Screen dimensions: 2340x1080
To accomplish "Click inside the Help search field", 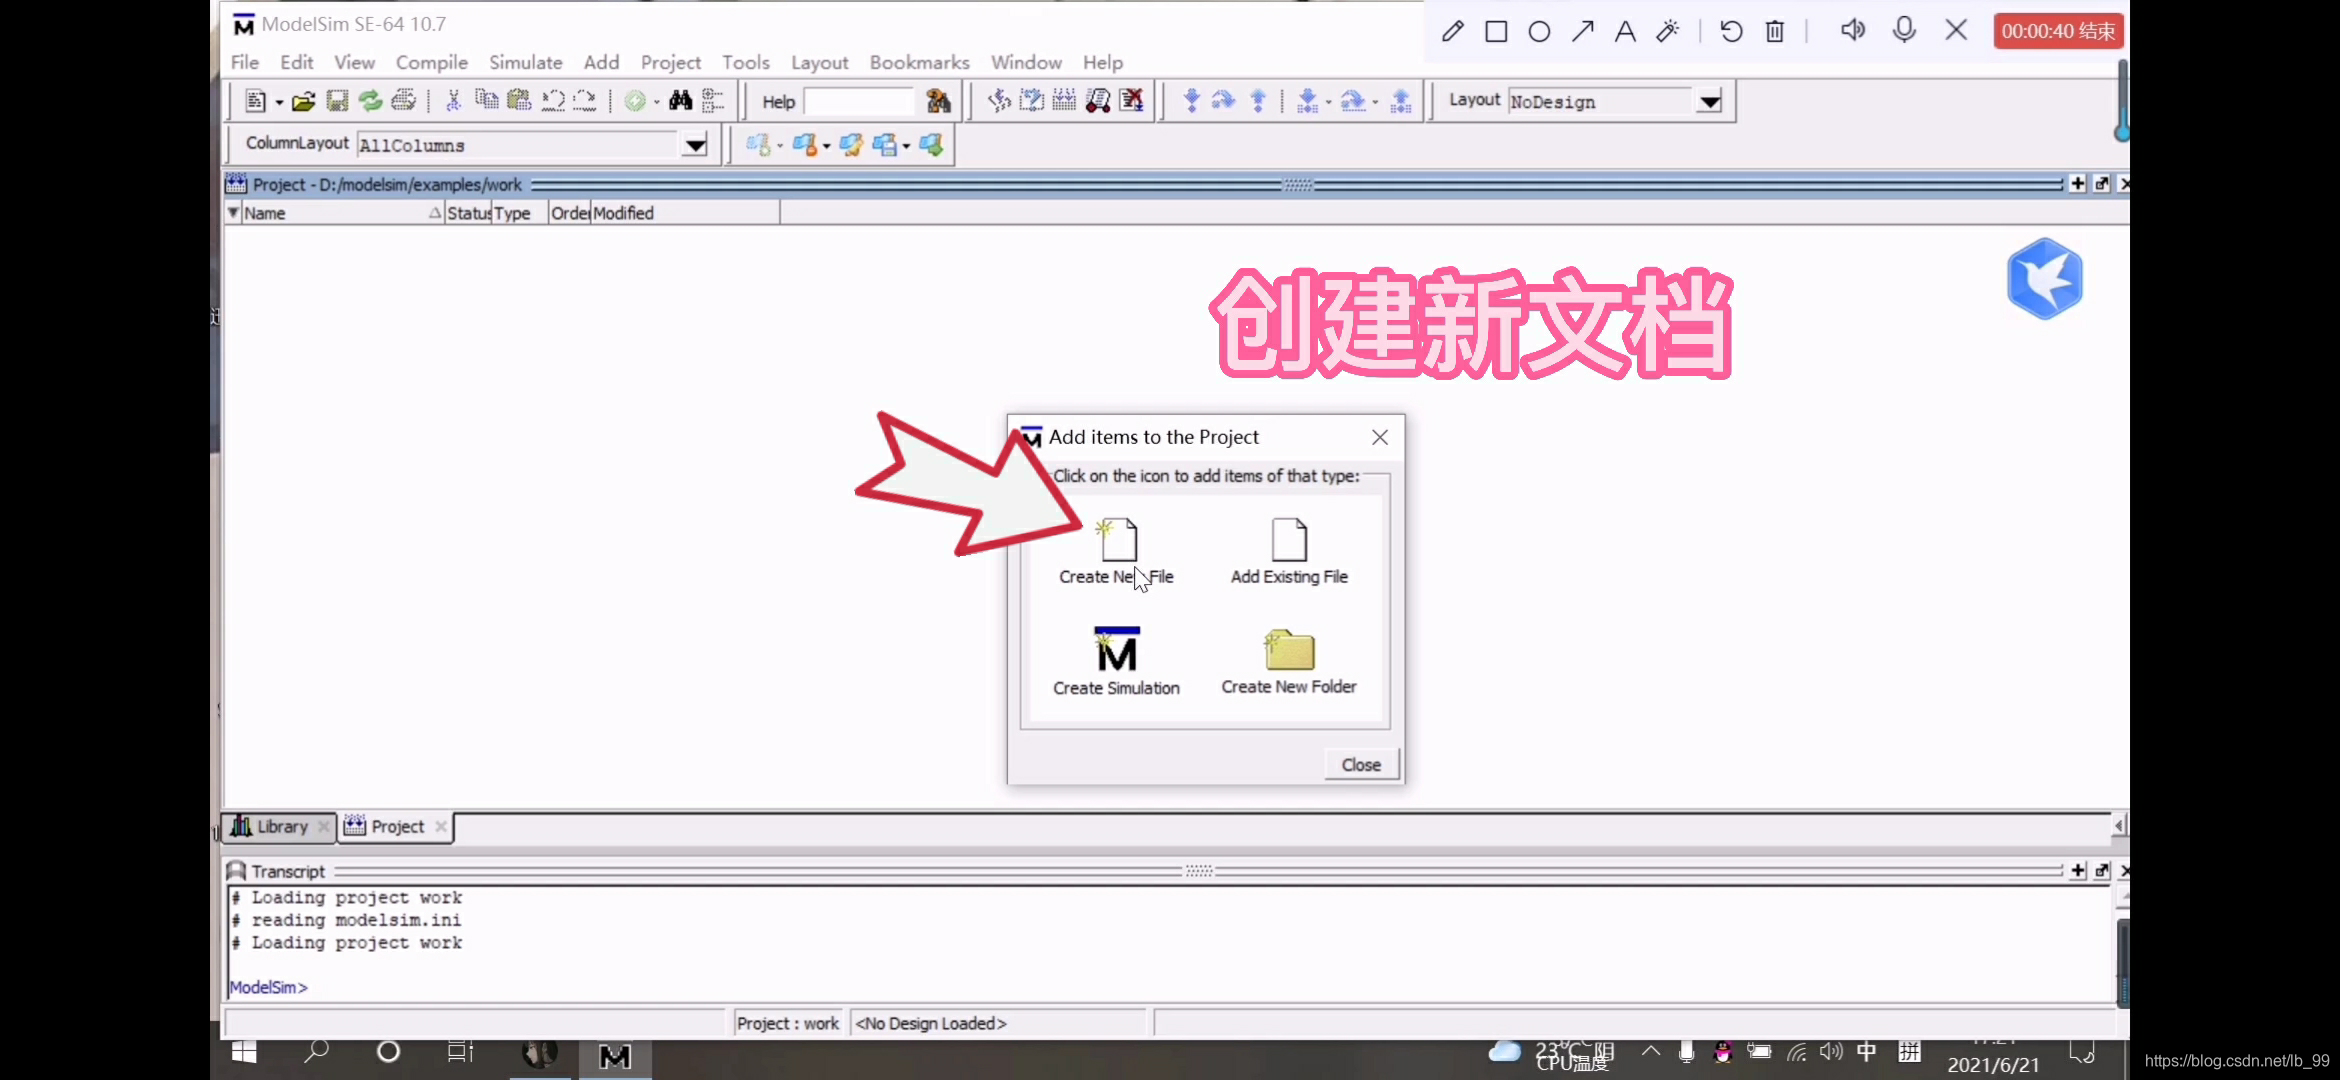I will [858, 101].
